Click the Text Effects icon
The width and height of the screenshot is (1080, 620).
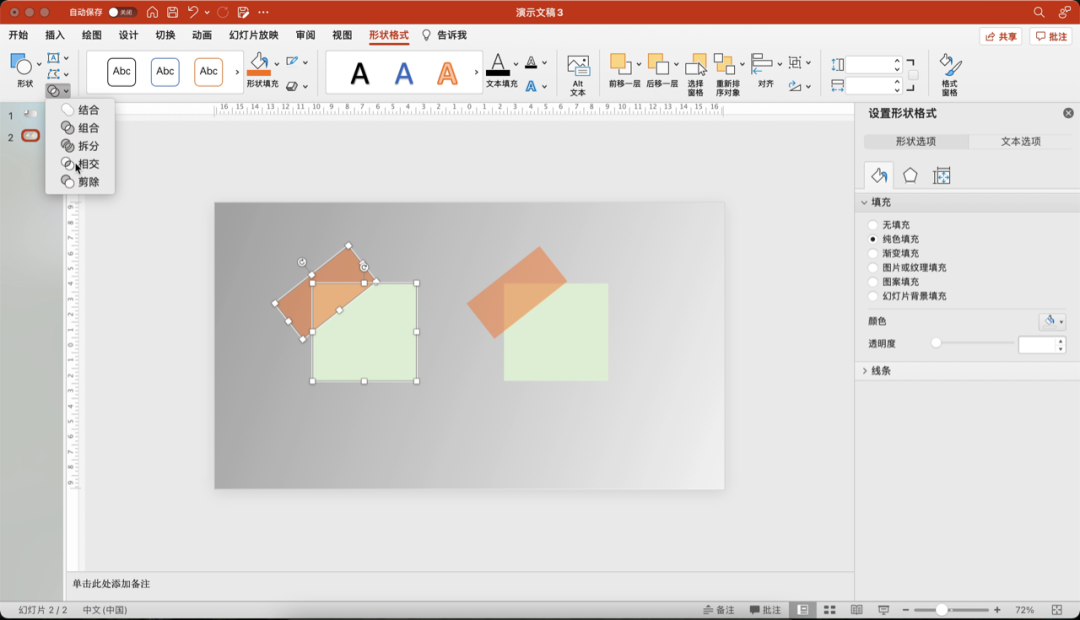tap(531, 86)
